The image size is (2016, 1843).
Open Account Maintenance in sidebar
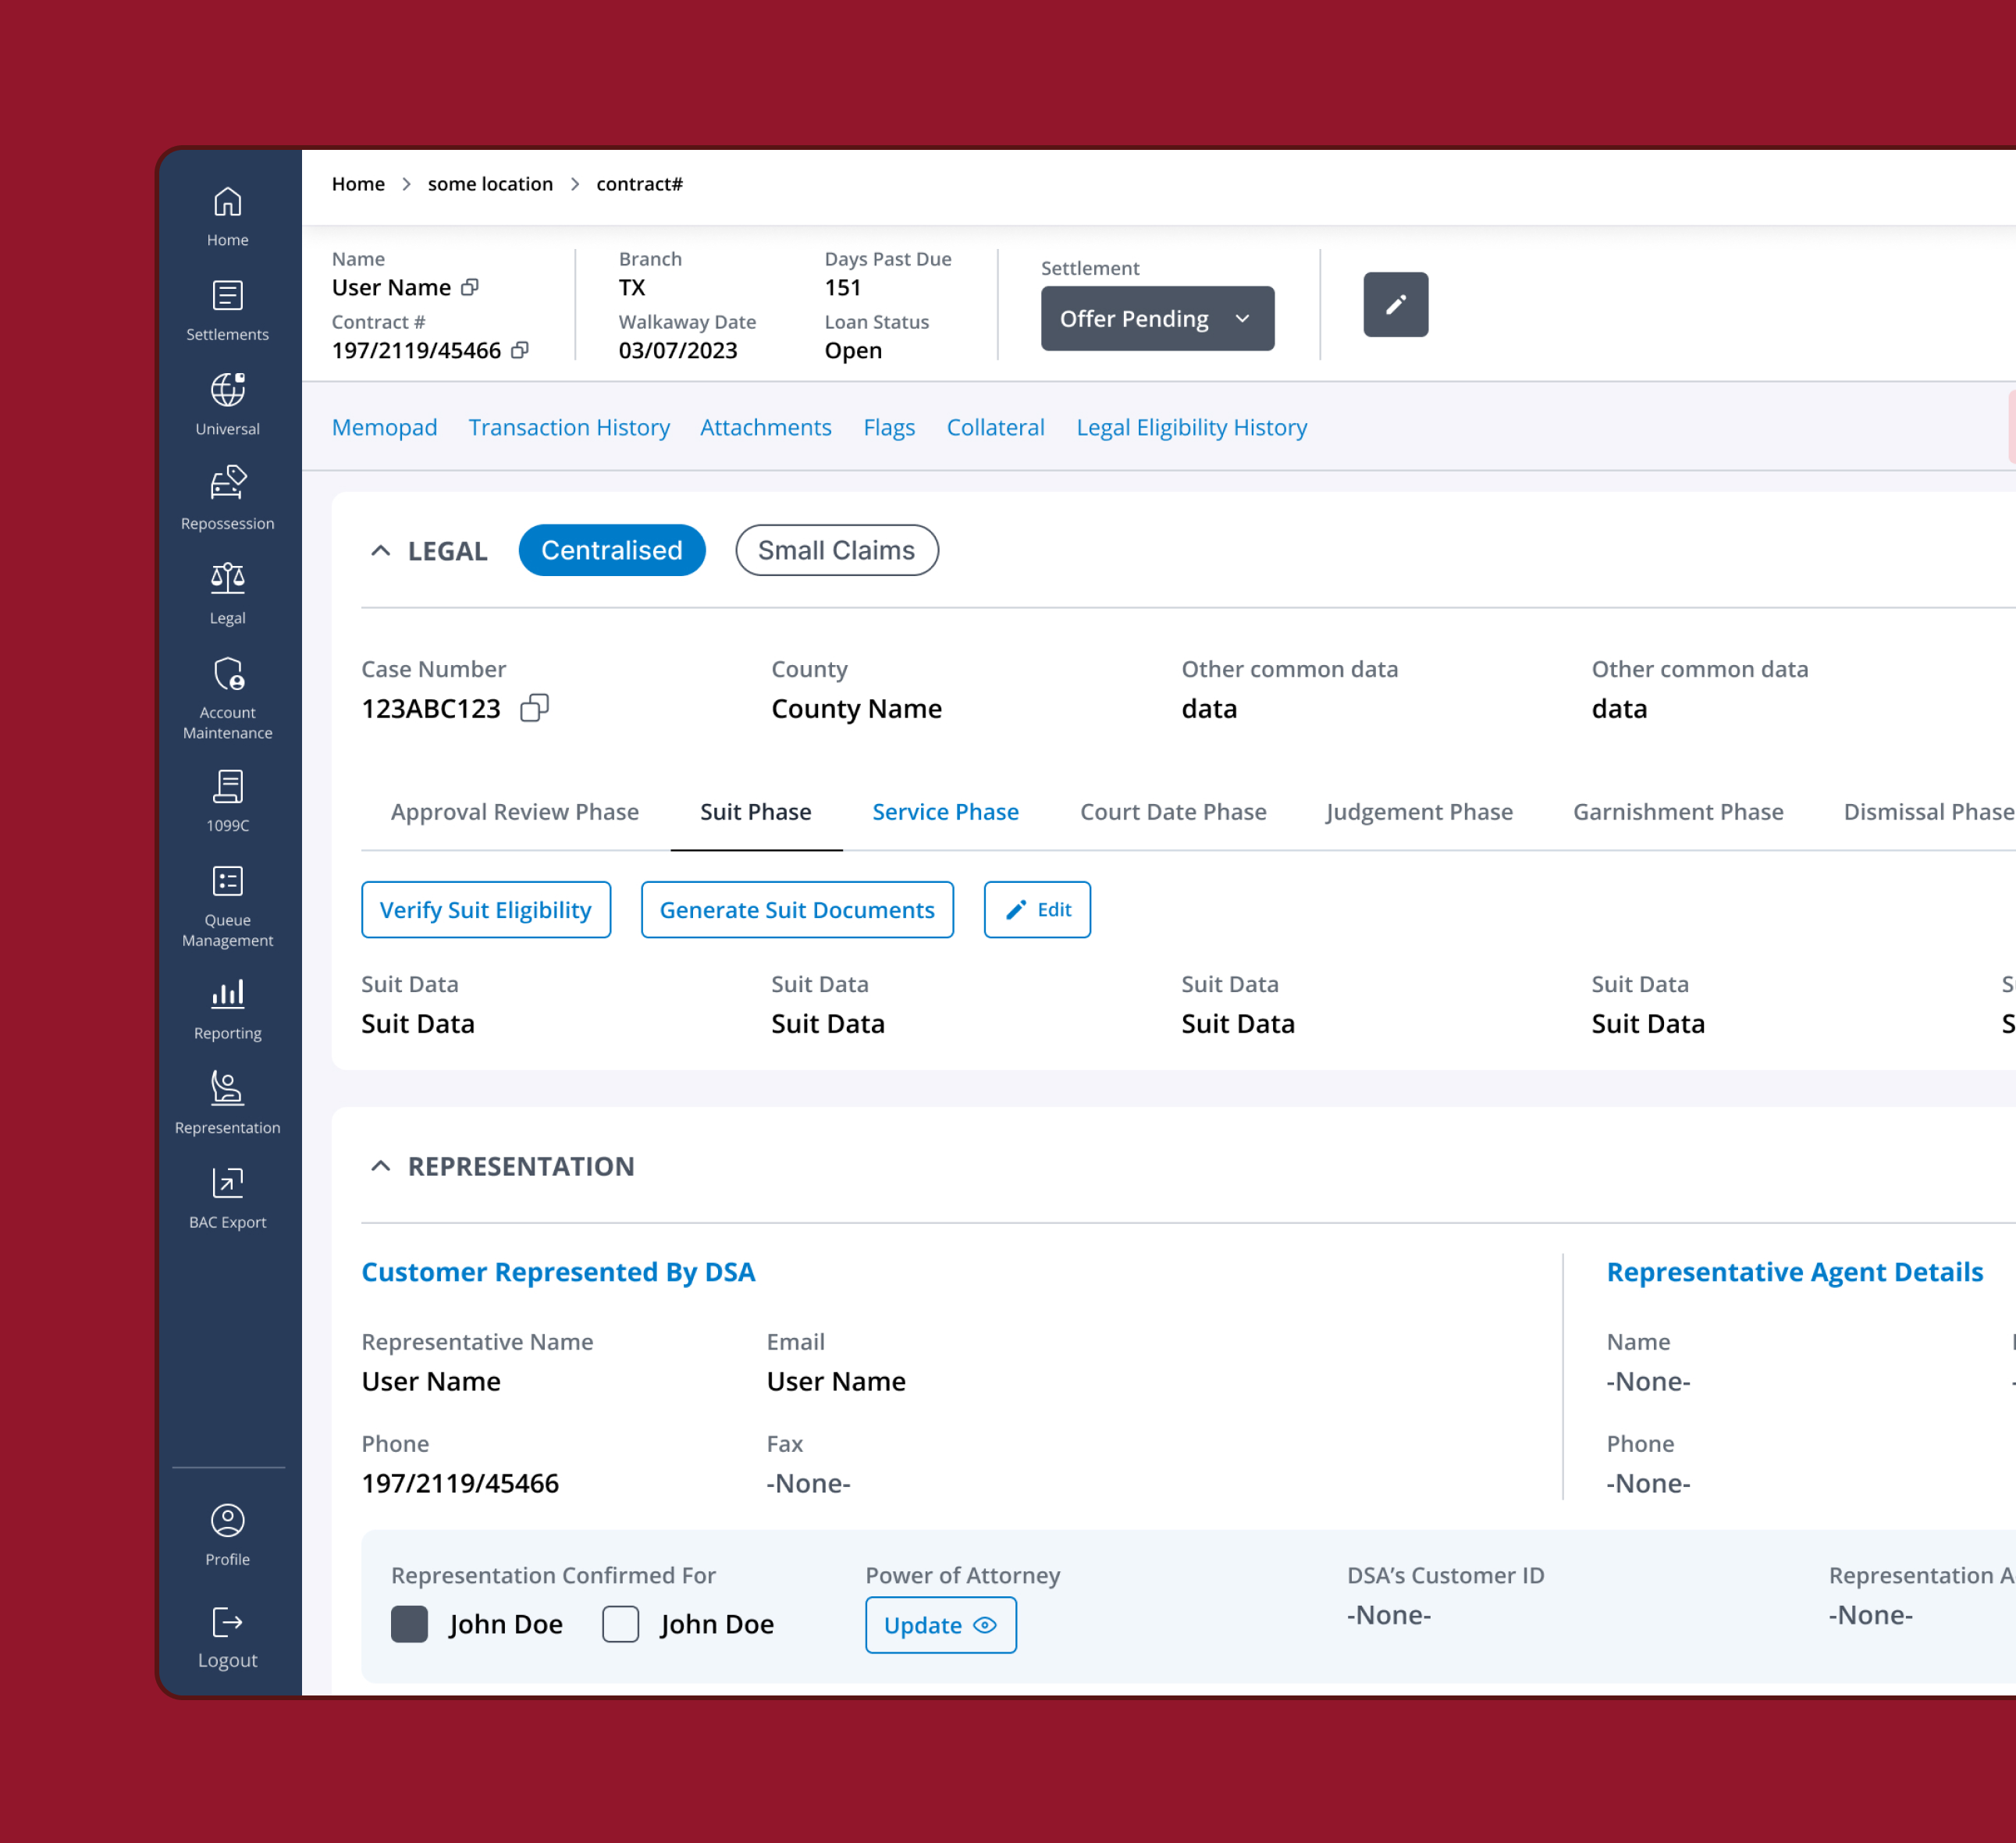coord(227,698)
